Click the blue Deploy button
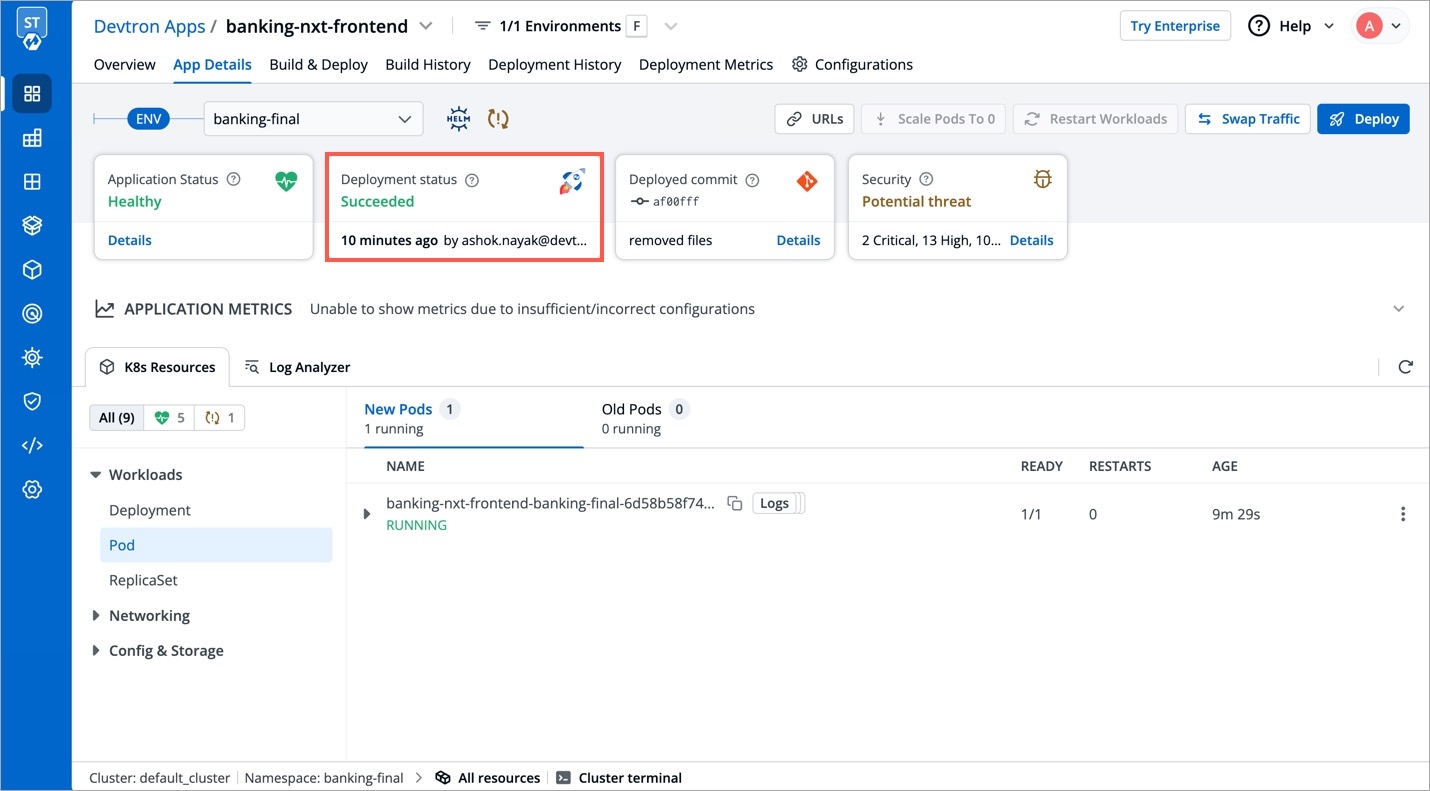Viewport: 1430px width, 791px height. click(1363, 119)
